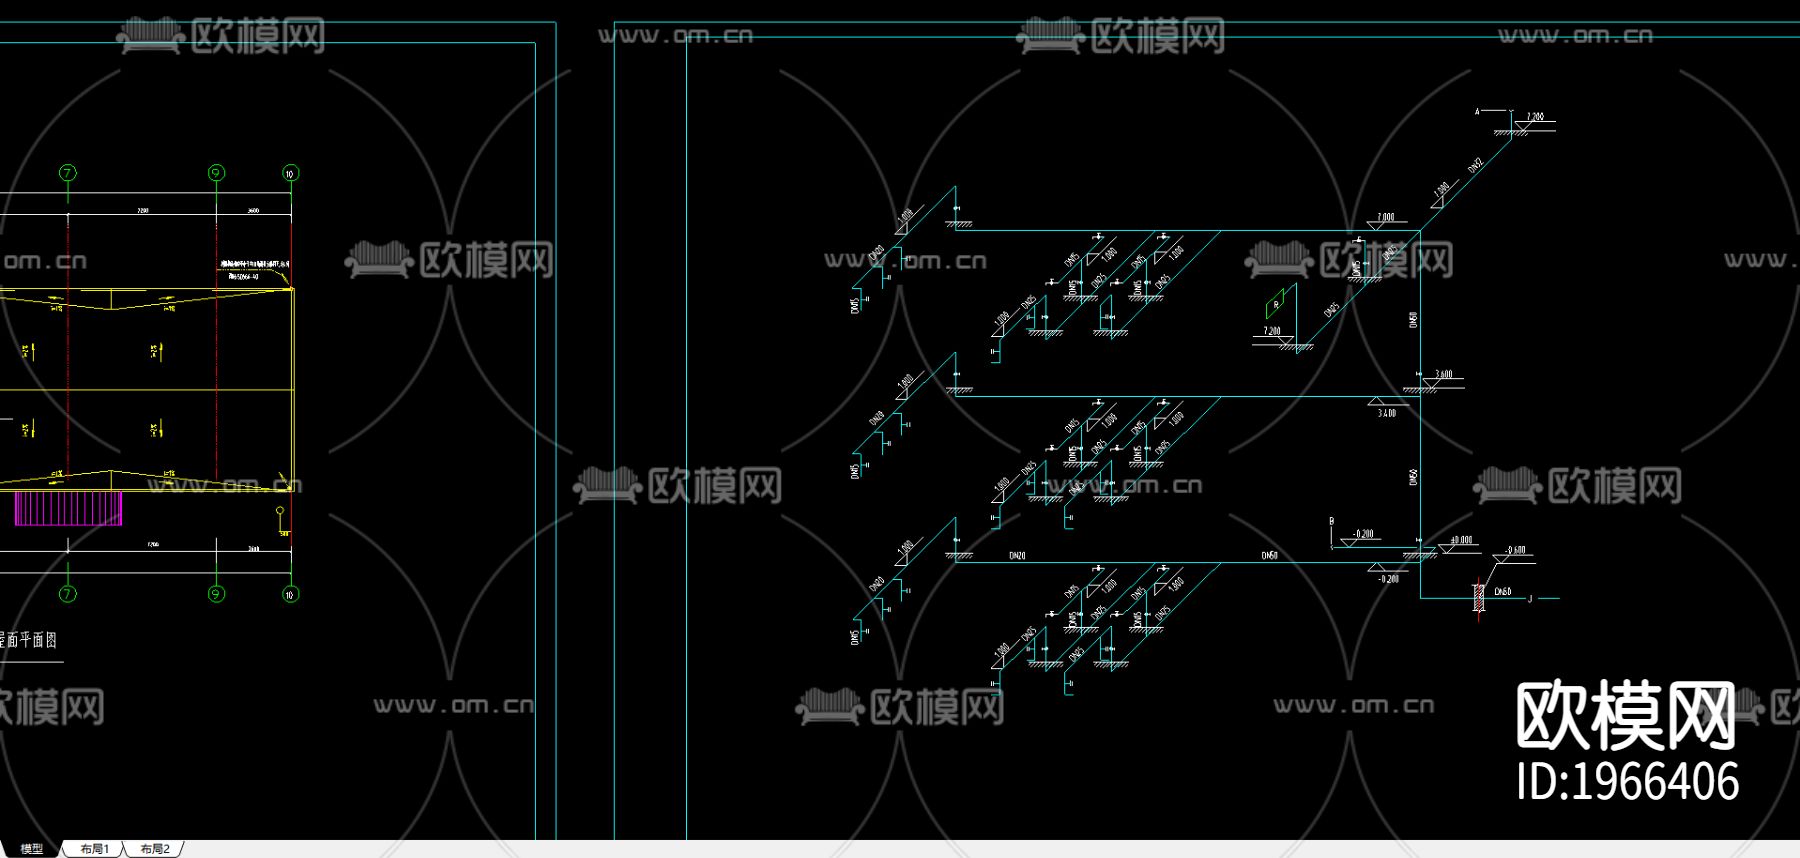The image size is (1800, 858).
Task: Click the 7.000 elevation label
Action: (1385, 217)
